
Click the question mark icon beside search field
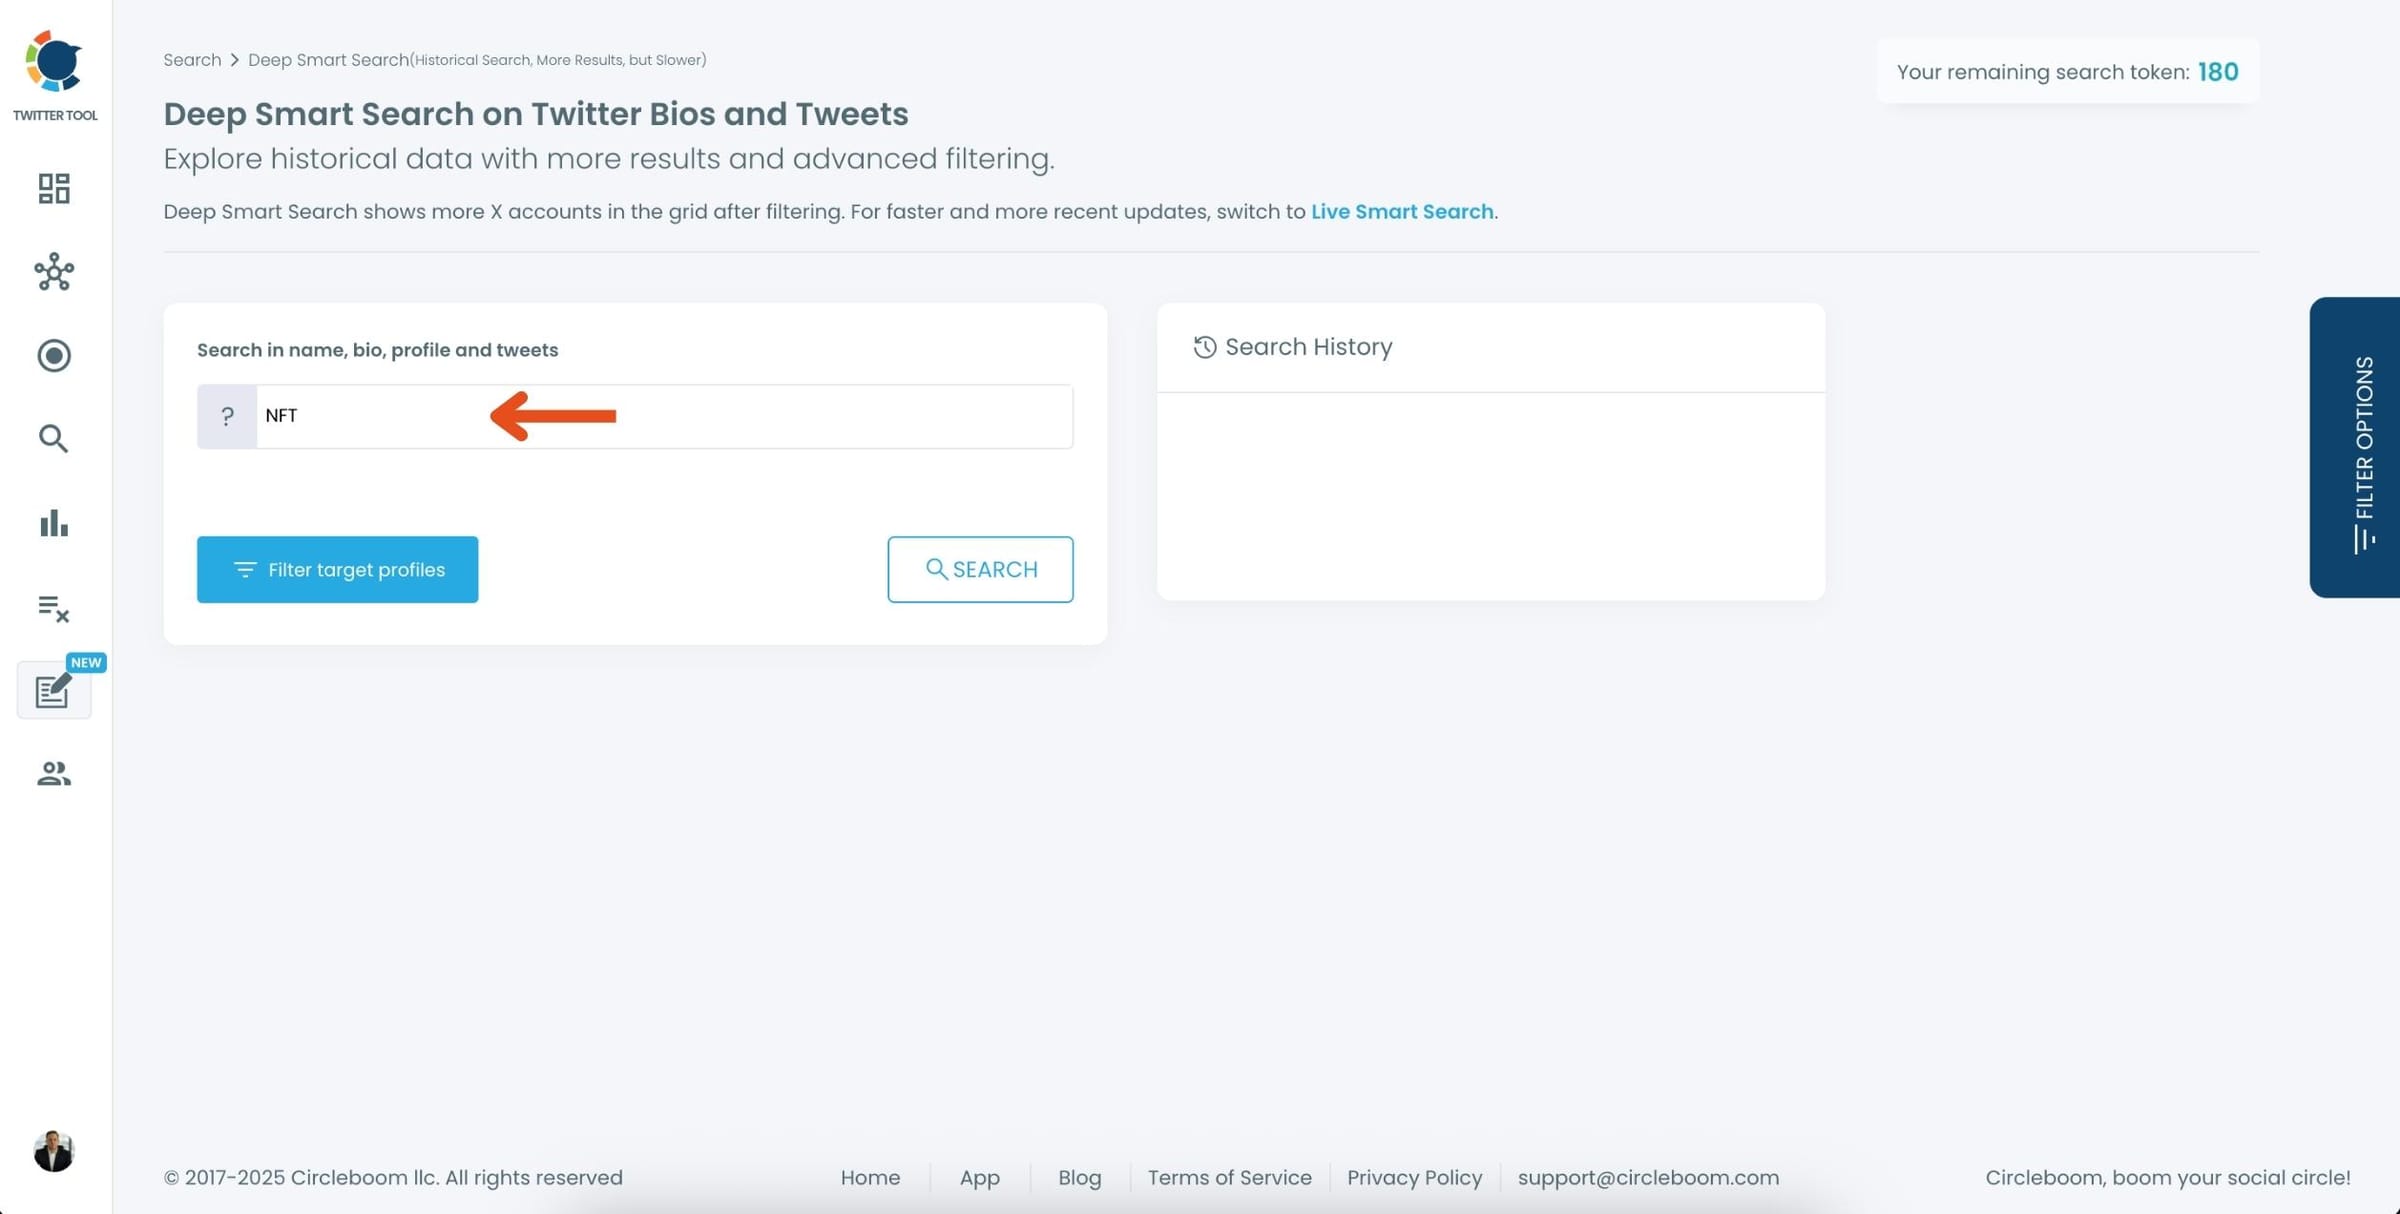227,416
